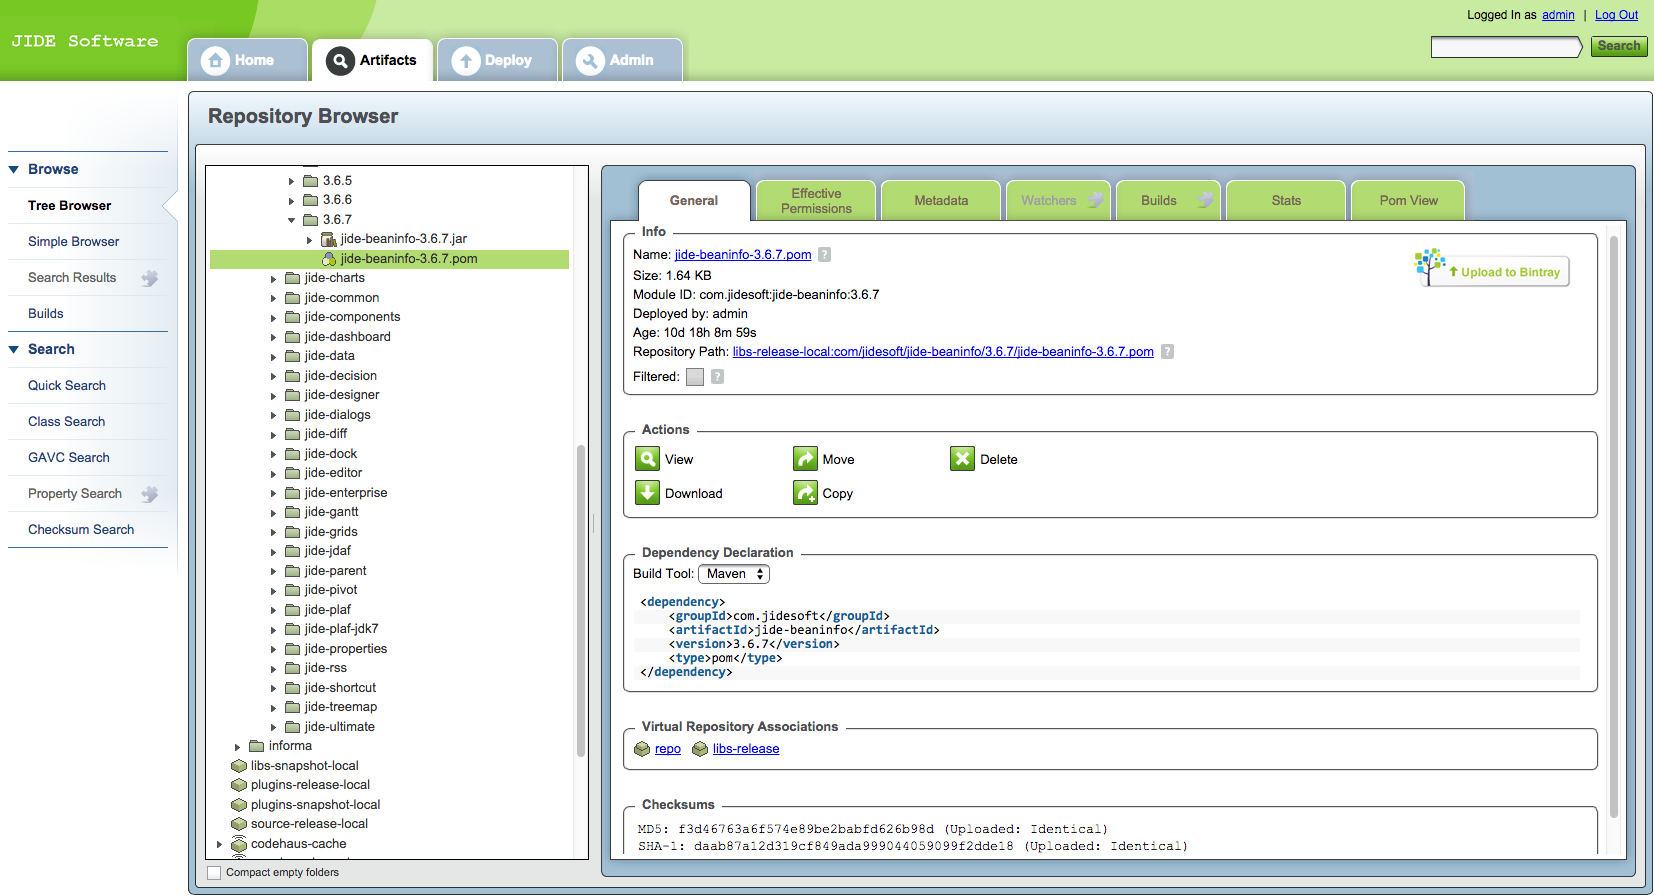The width and height of the screenshot is (1654, 896).
Task: Collapse the 3.6.7 version folder
Action: [292, 220]
